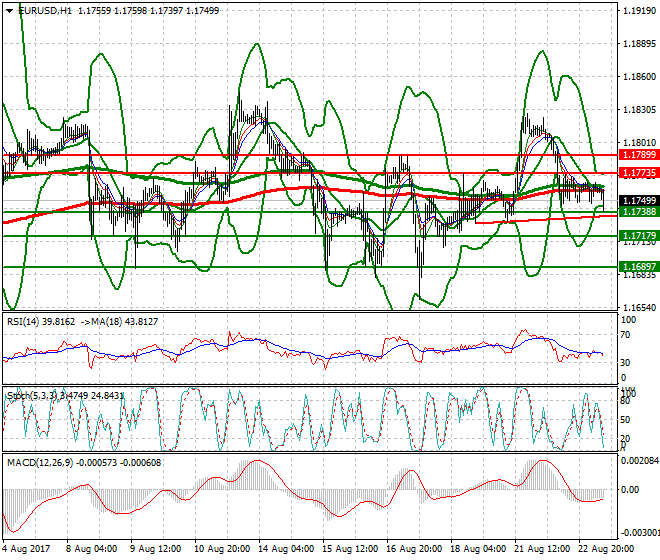Click the 16 Aug 20:00 time axis label
This screenshot has width=660, height=560.
point(414,549)
